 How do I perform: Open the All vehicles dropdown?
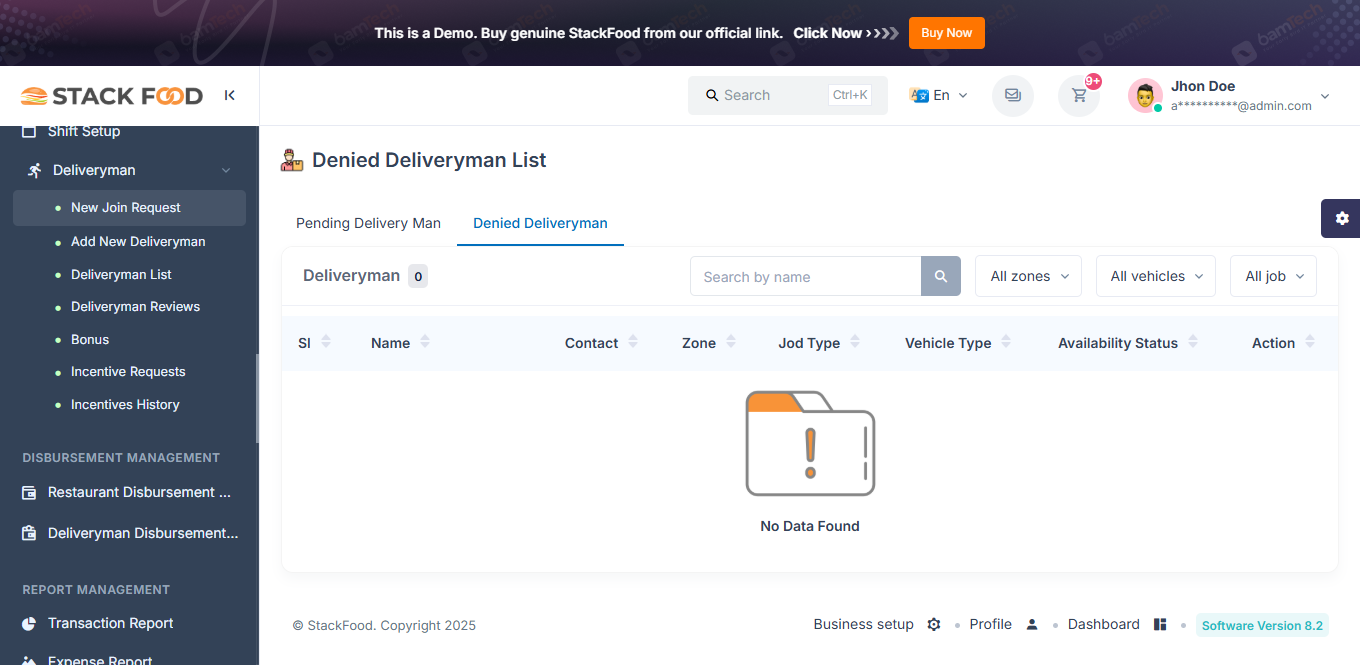(x=1156, y=276)
